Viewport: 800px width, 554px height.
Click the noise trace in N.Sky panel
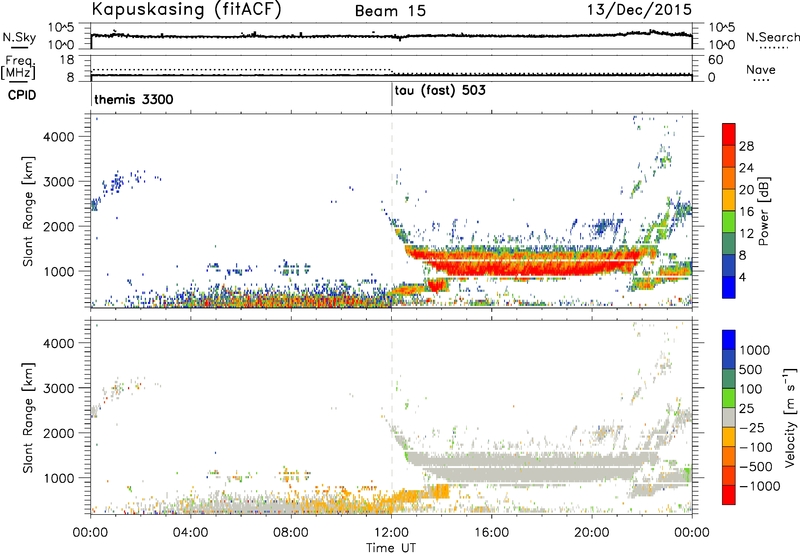(x=391, y=36)
